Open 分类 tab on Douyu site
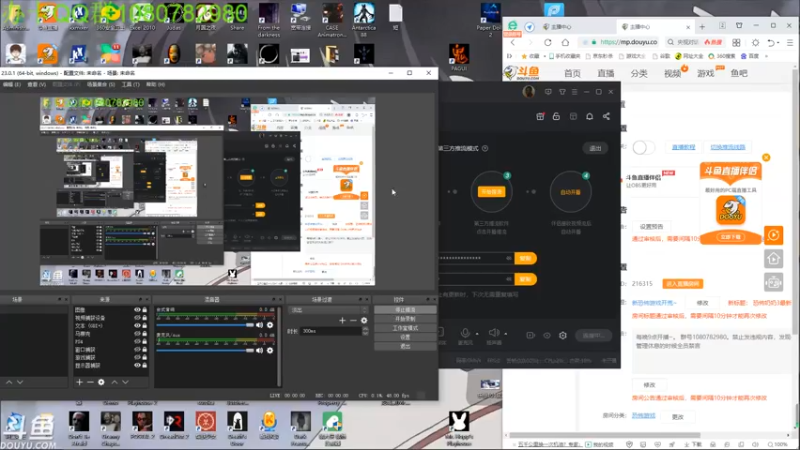This screenshot has height=450, width=800. pos(639,73)
